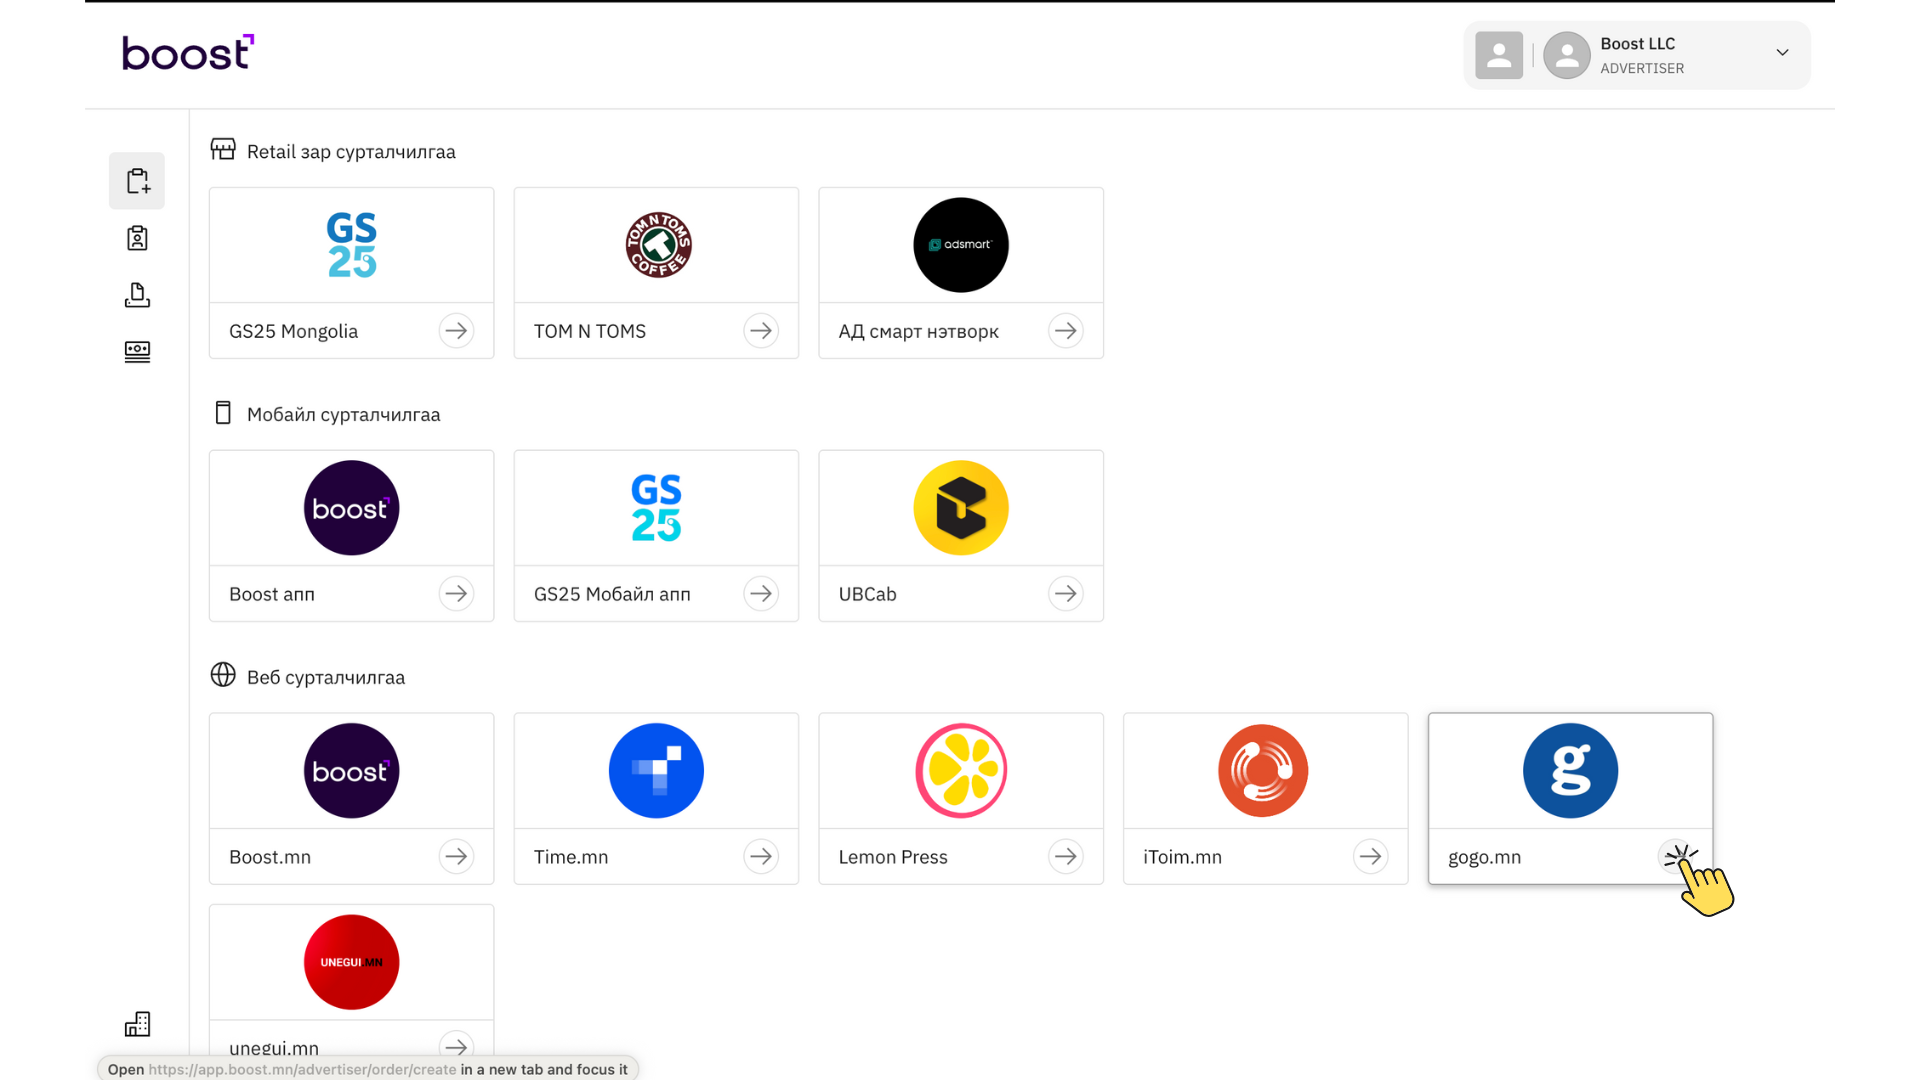Select the Boost апп mobile card

point(351,535)
